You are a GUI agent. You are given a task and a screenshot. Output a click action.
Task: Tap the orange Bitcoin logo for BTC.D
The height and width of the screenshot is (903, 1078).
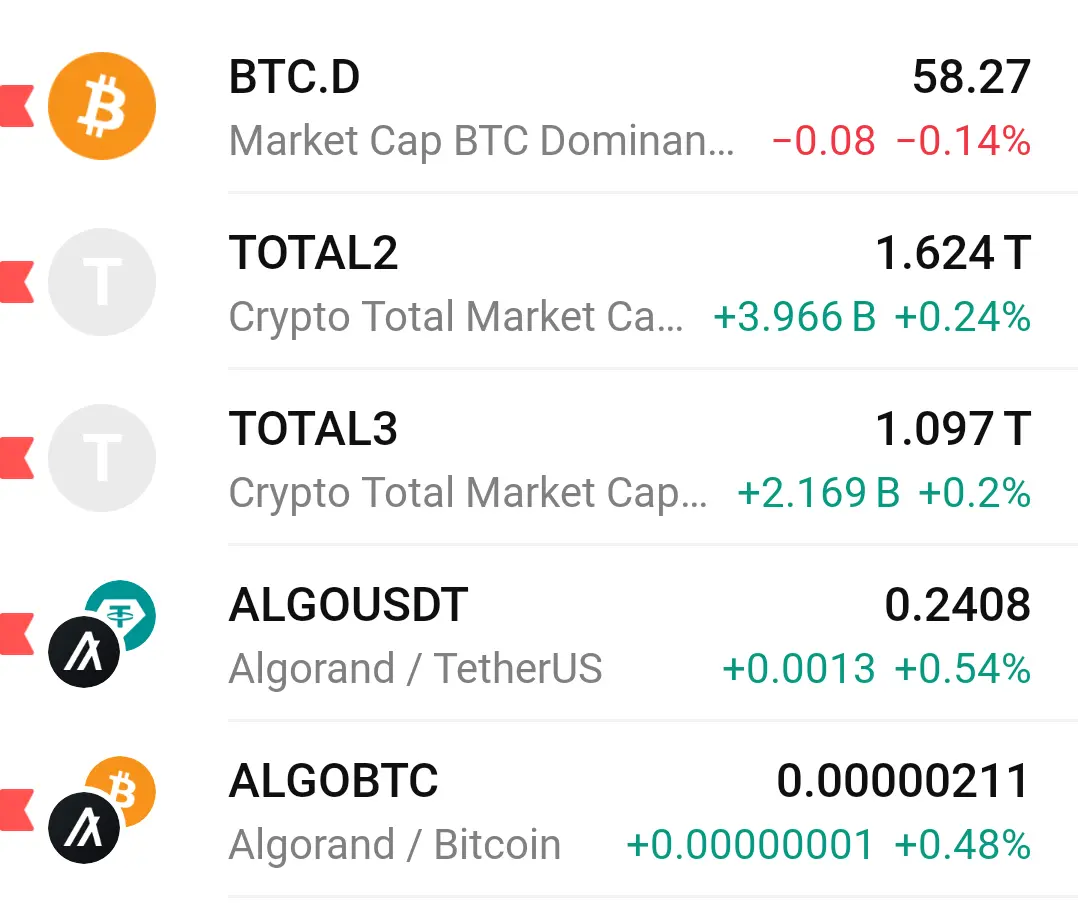tap(102, 106)
